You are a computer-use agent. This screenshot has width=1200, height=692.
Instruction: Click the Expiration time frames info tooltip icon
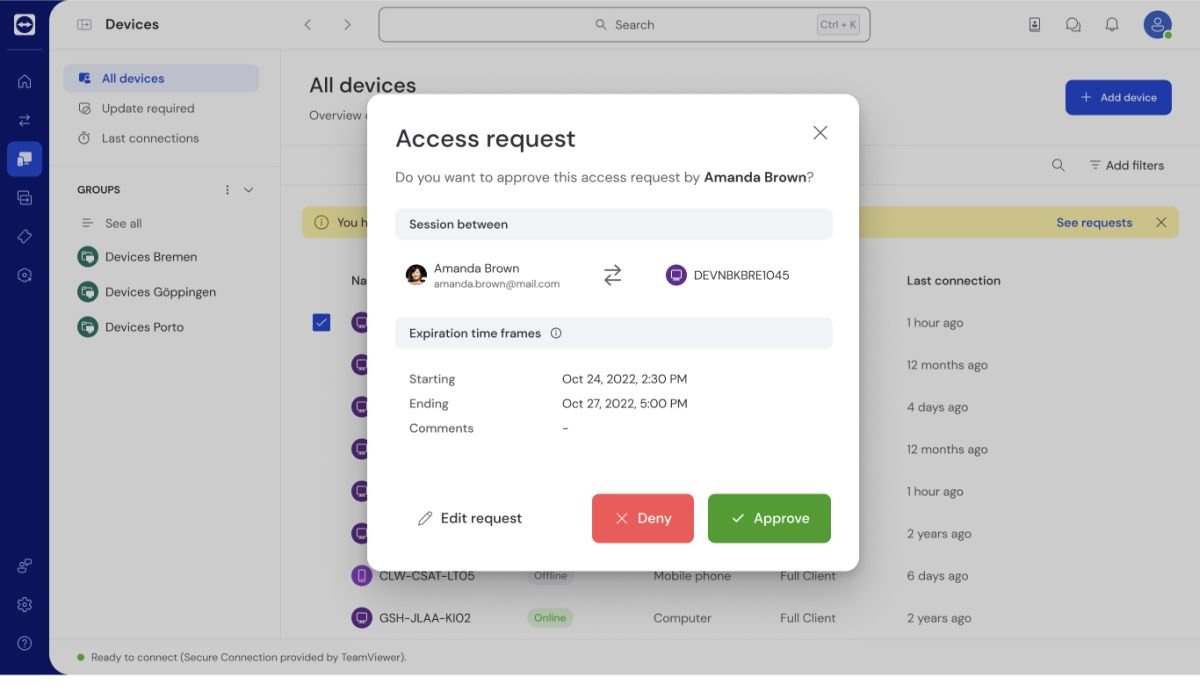pyautogui.click(x=556, y=333)
